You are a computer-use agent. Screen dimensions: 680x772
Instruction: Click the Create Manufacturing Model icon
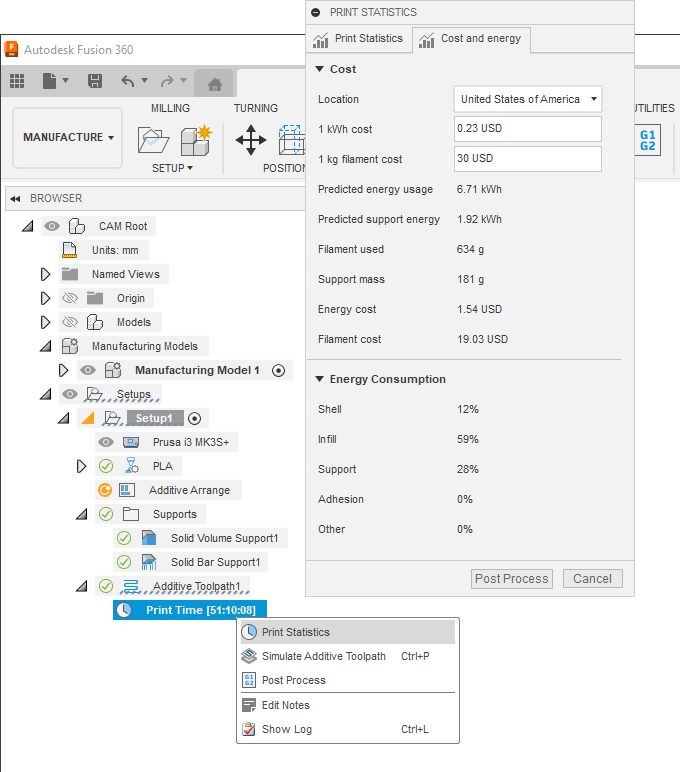196,140
